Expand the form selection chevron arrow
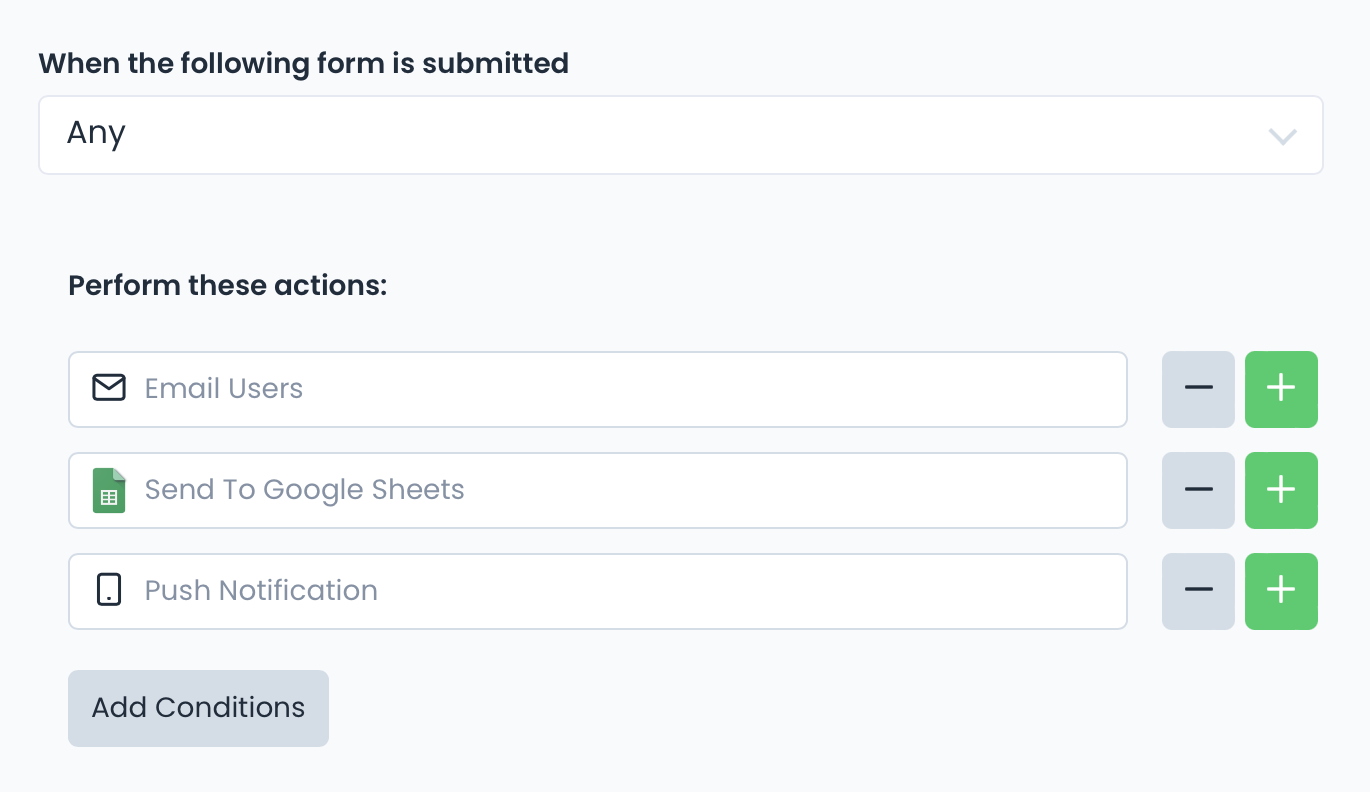1370x792 pixels. coord(1283,137)
